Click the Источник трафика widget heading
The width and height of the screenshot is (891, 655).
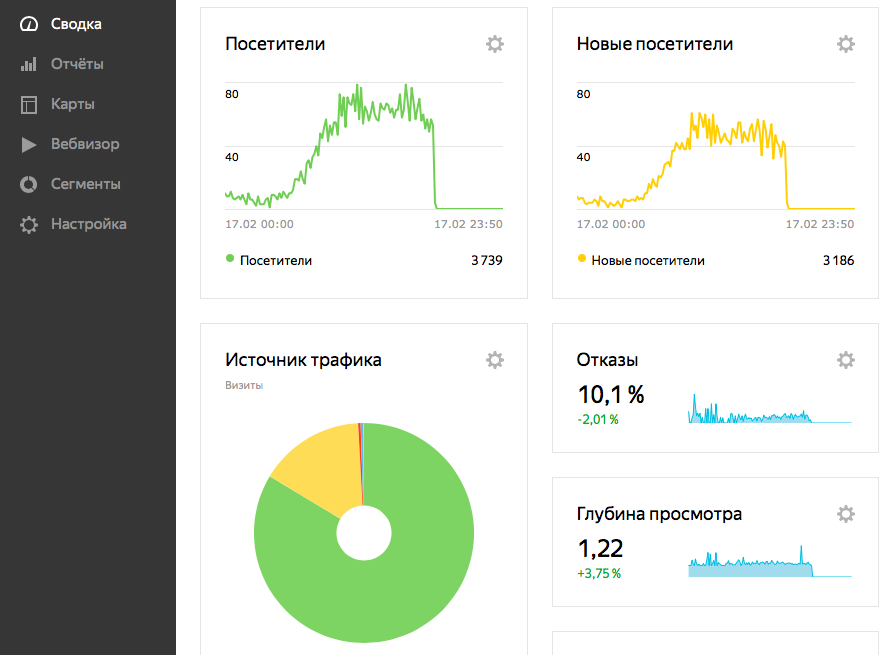pos(303,360)
